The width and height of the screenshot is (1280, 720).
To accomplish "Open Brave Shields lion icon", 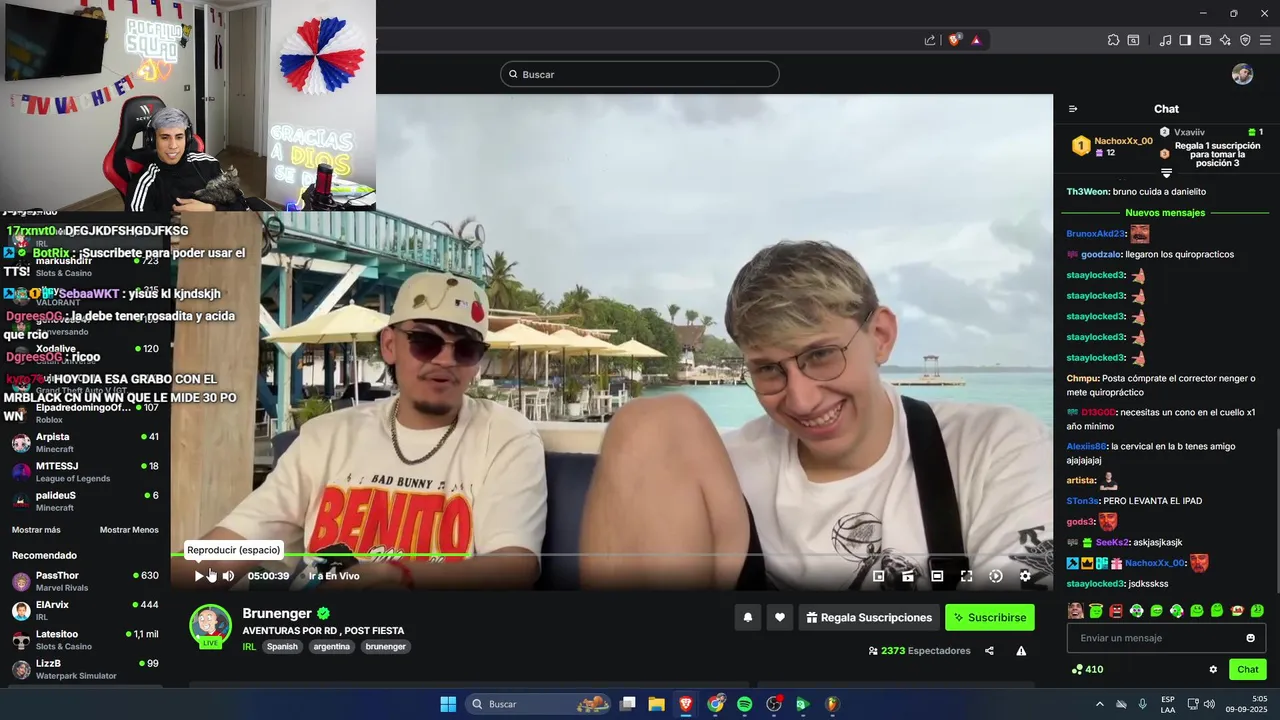I will 955,40.
